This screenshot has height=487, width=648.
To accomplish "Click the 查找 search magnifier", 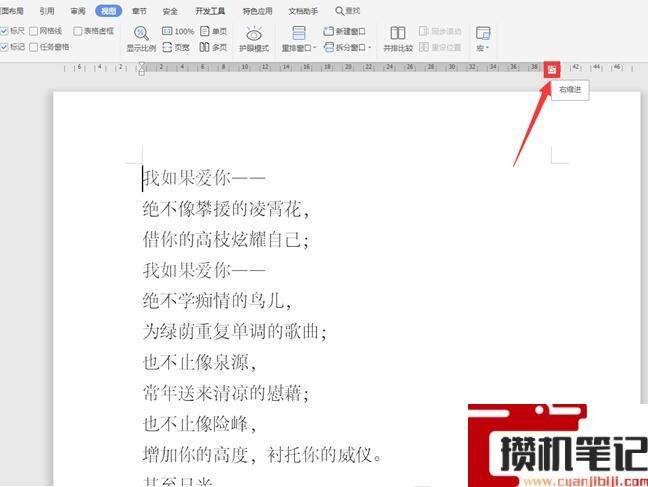I will point(339,11).
